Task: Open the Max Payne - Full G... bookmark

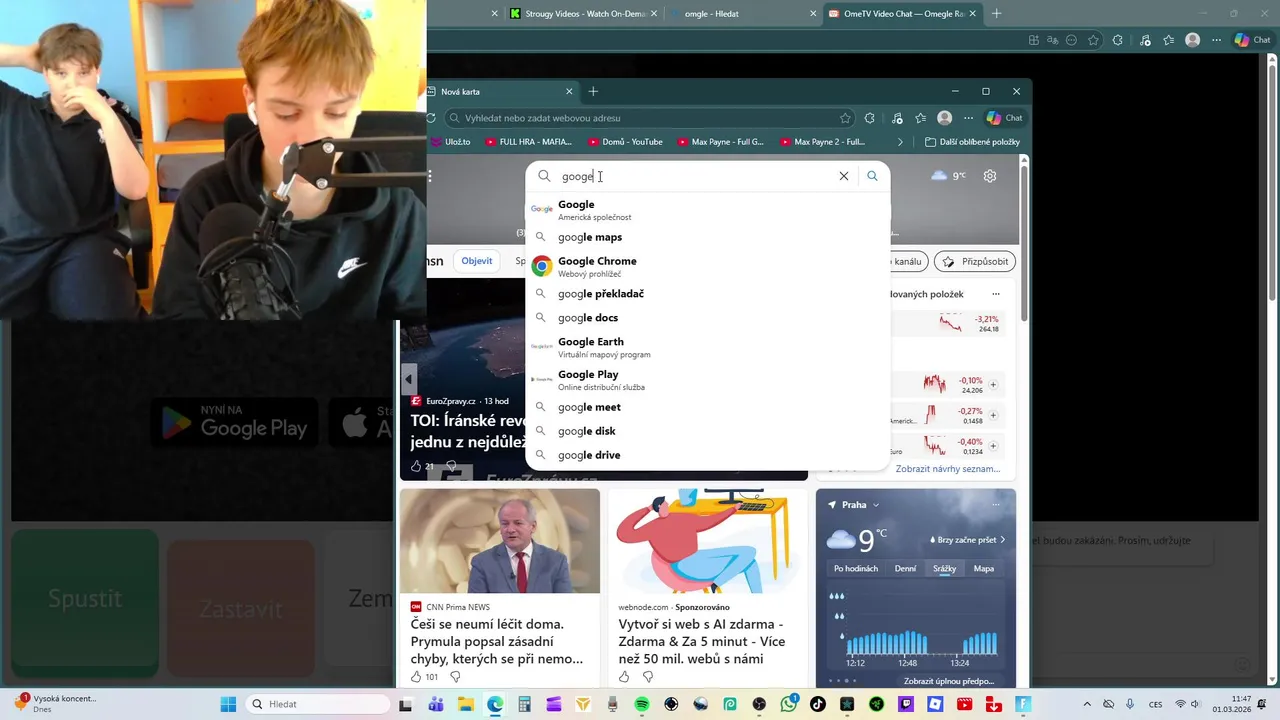Action: 720,142
